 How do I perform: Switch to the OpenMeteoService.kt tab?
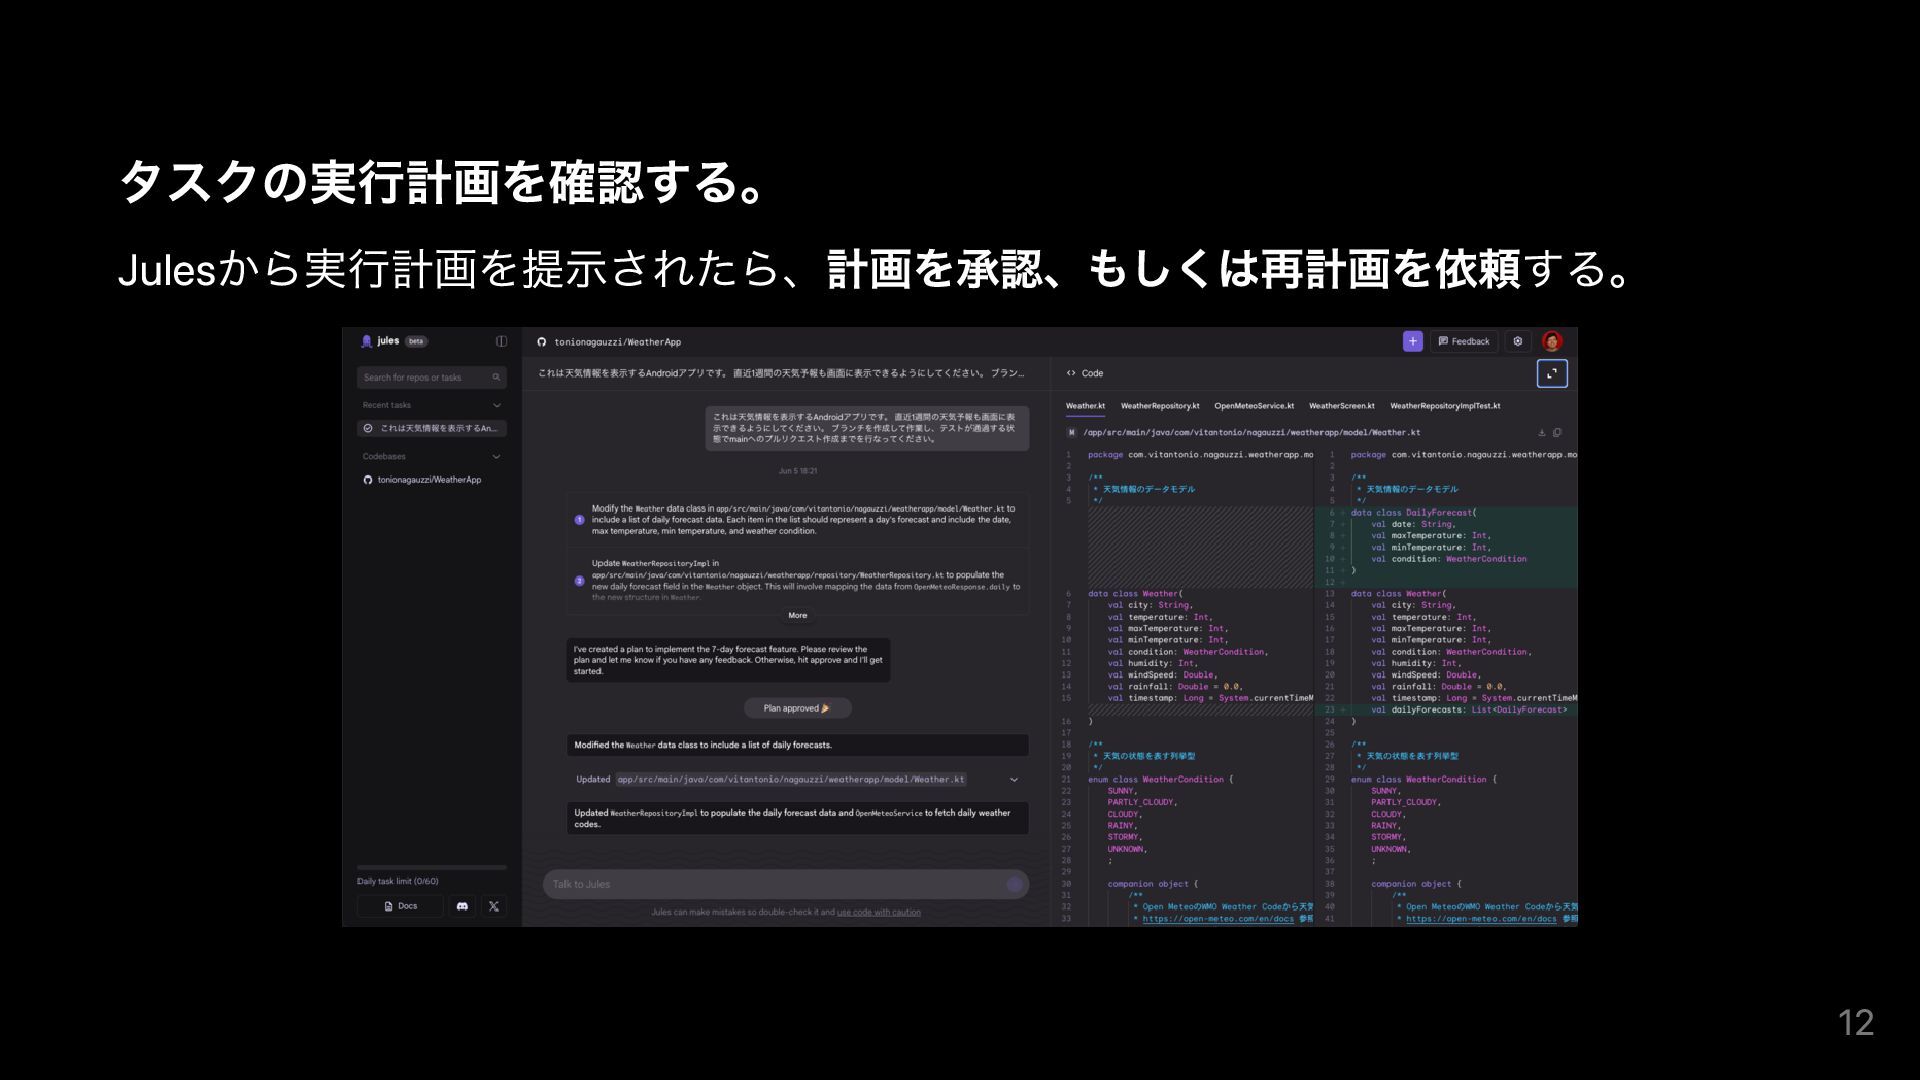(1254, 406)
